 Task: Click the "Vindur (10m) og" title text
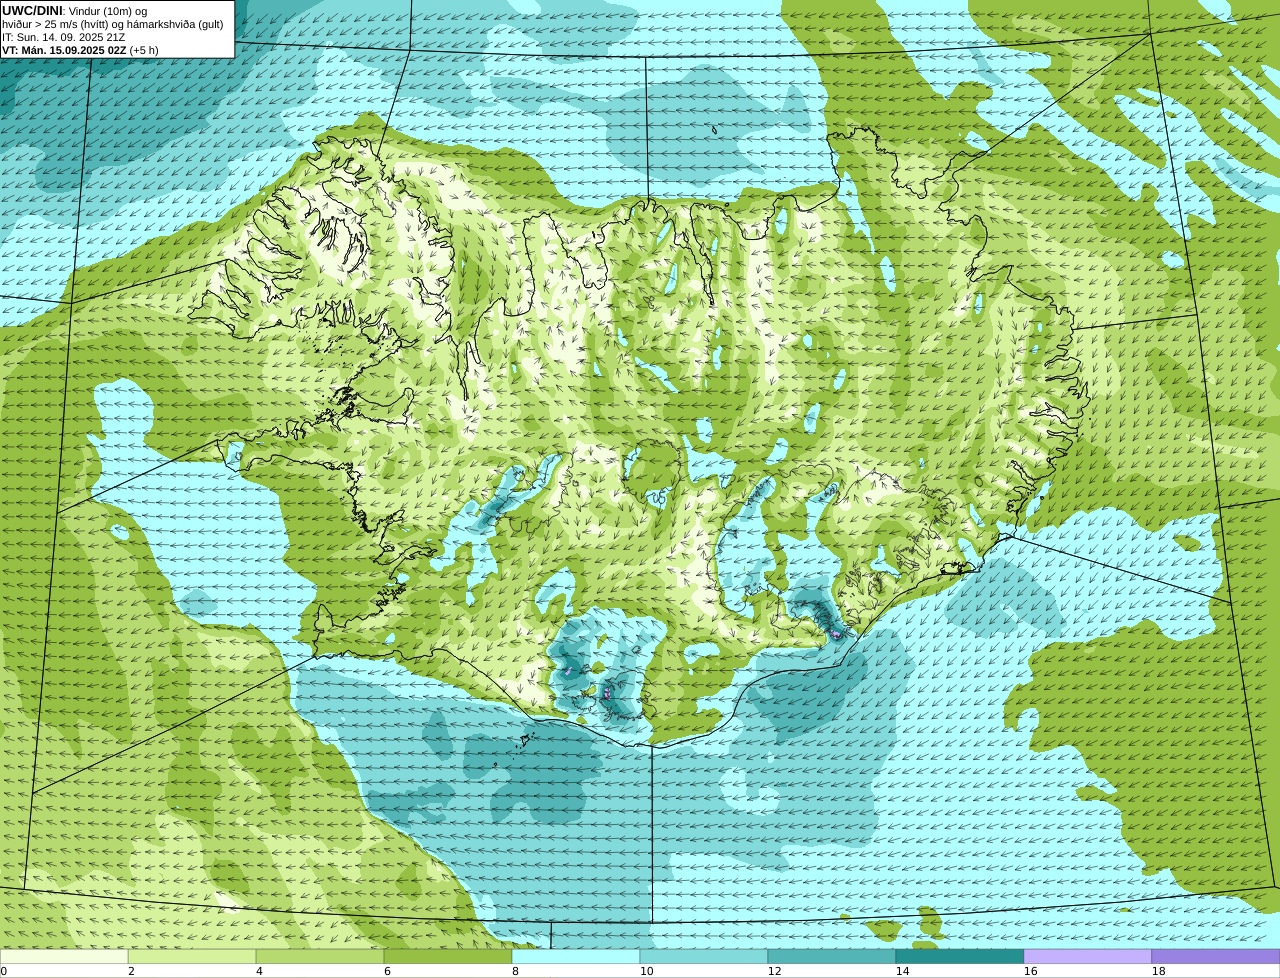[x=107, y=11]
